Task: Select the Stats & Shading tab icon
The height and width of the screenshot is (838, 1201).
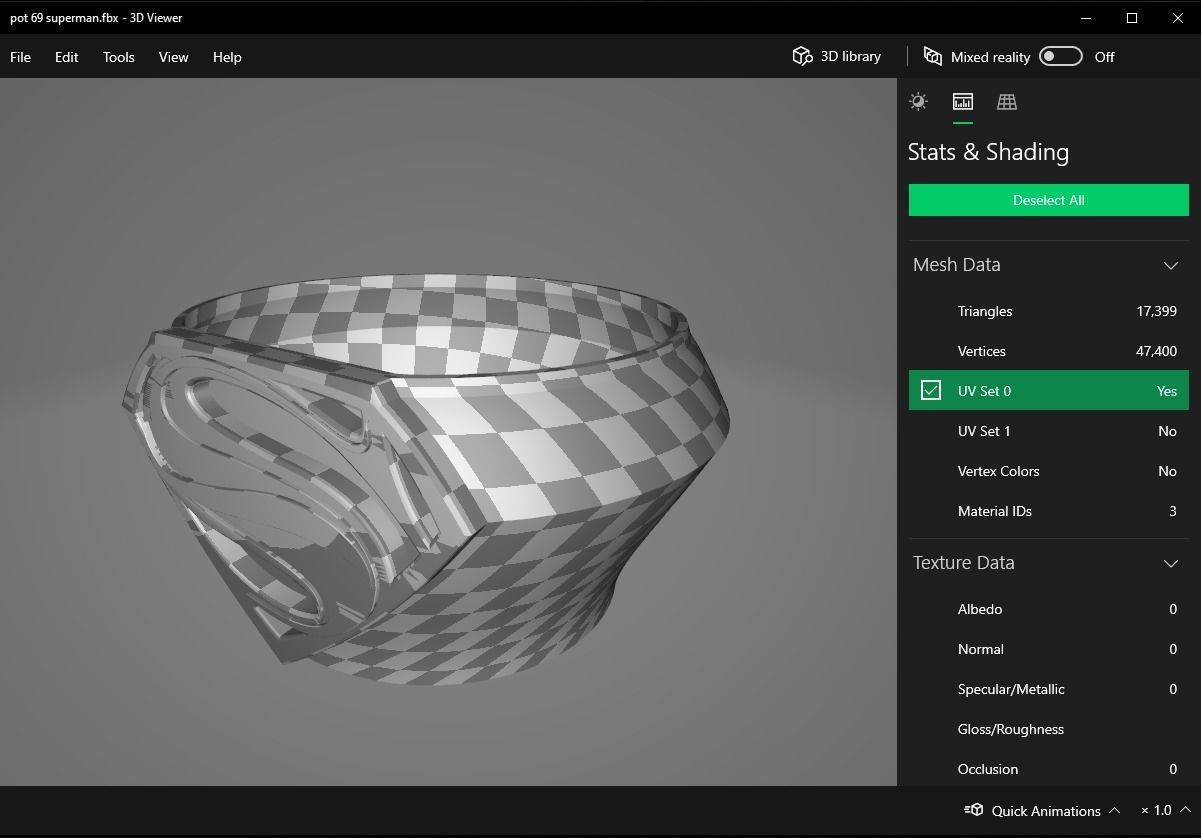Action: coord(962,101)
